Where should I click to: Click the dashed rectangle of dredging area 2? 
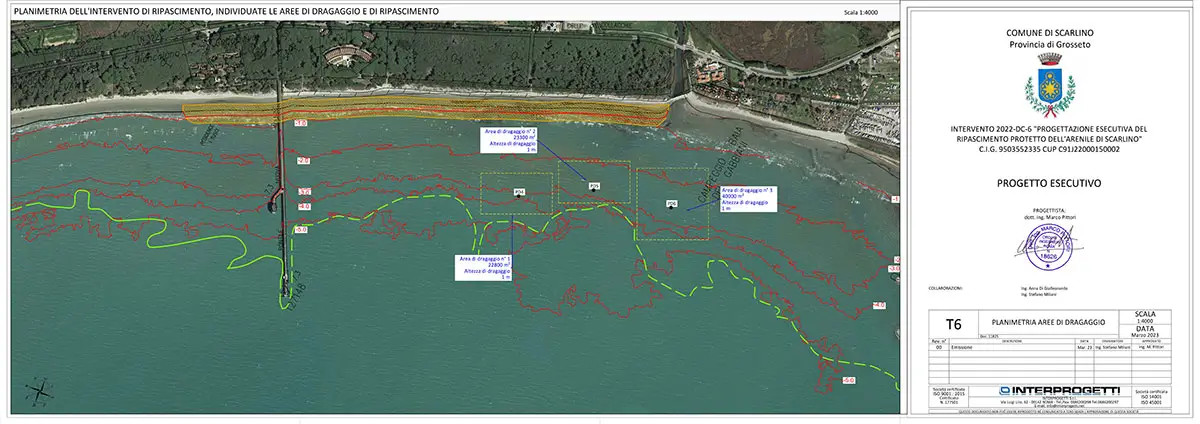click(x=594, y=183)
